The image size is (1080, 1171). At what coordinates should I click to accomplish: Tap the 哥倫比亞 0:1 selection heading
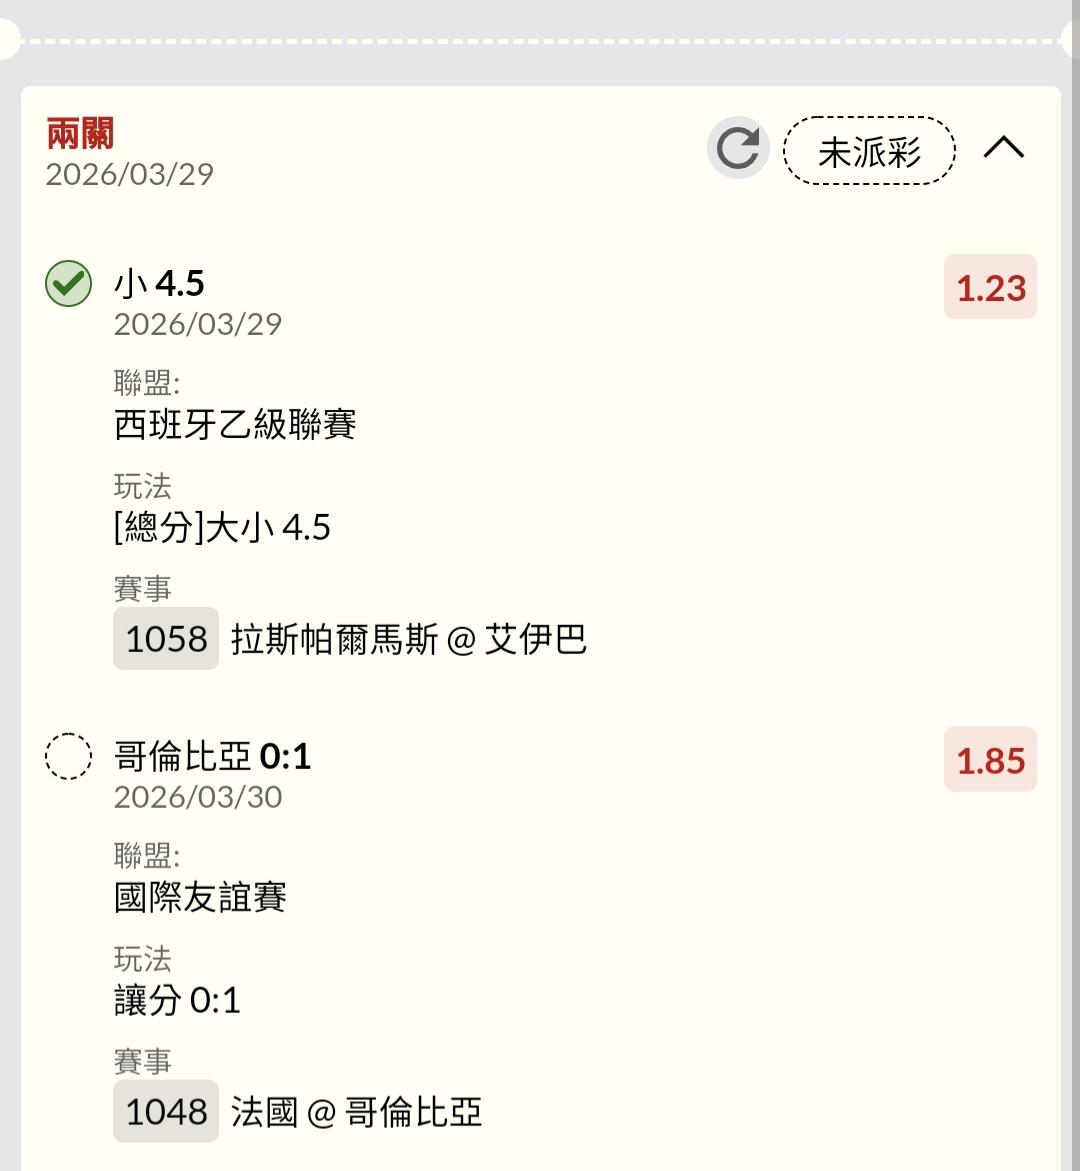[x=213, y=757]
